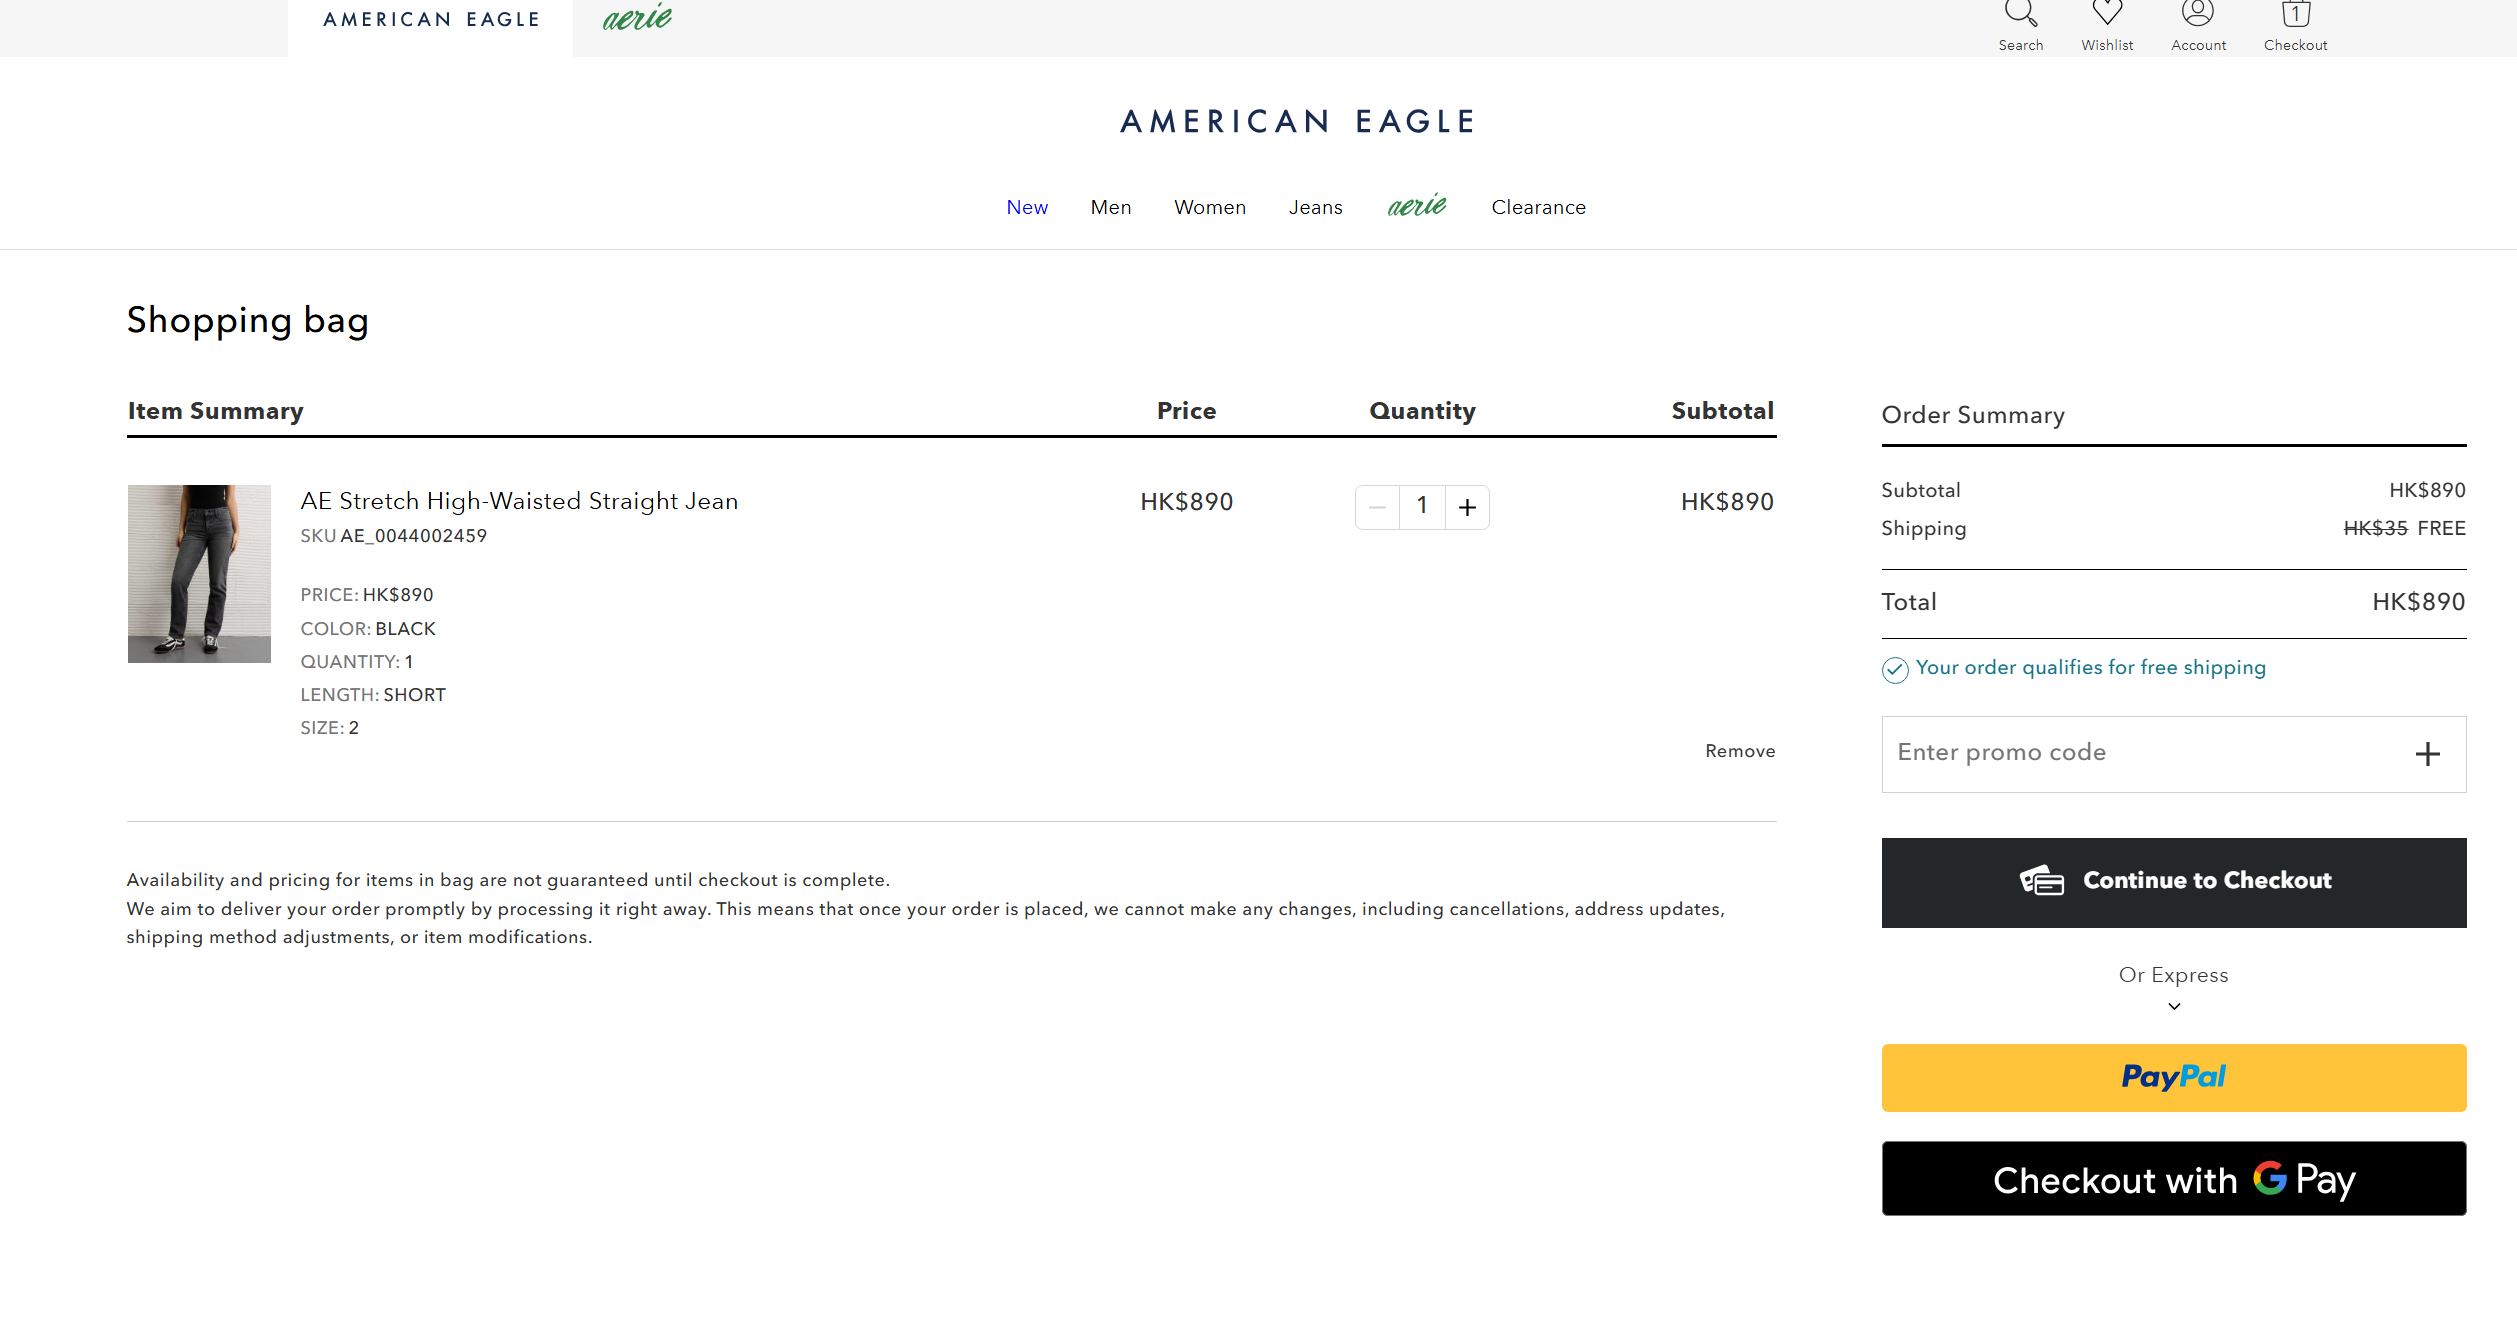
Task: Decrease quantity with the minus stepper
Action: coord(1377,507)
